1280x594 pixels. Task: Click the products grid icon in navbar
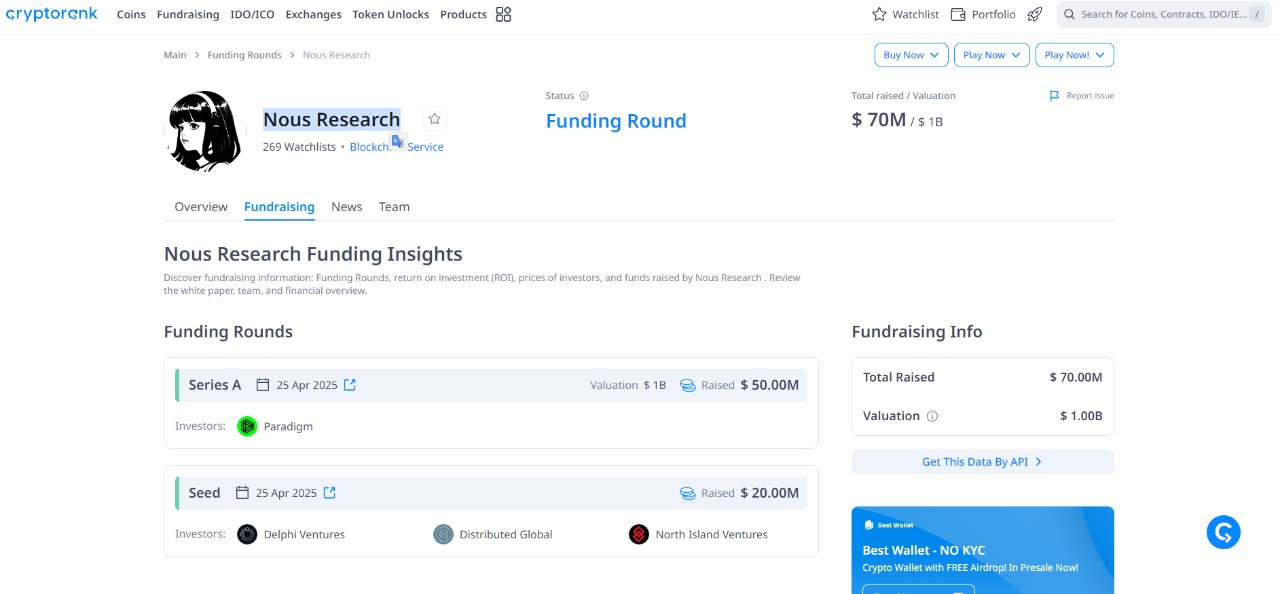pyautogui.click(x=504, y=14)
